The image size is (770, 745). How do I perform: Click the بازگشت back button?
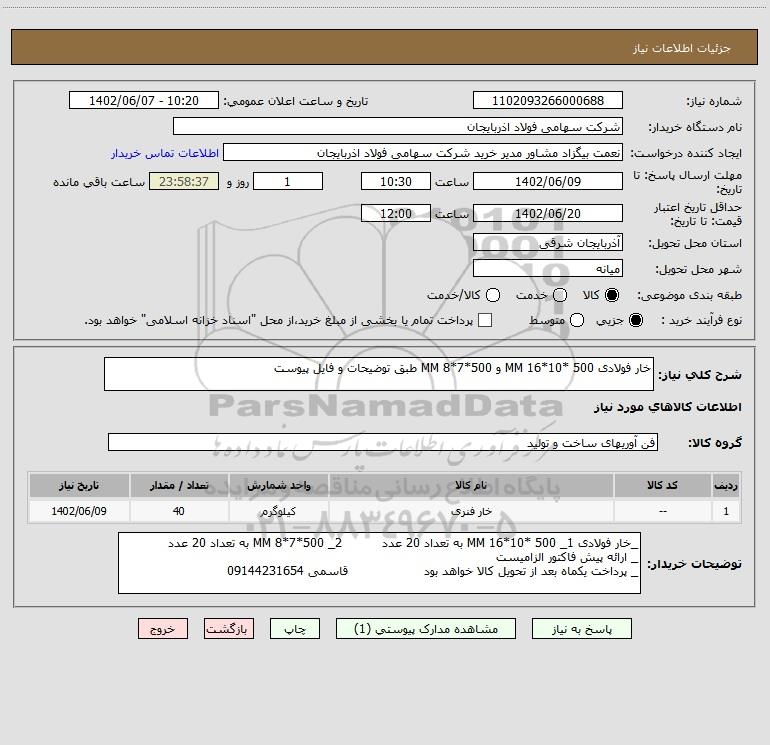(229, 629)
